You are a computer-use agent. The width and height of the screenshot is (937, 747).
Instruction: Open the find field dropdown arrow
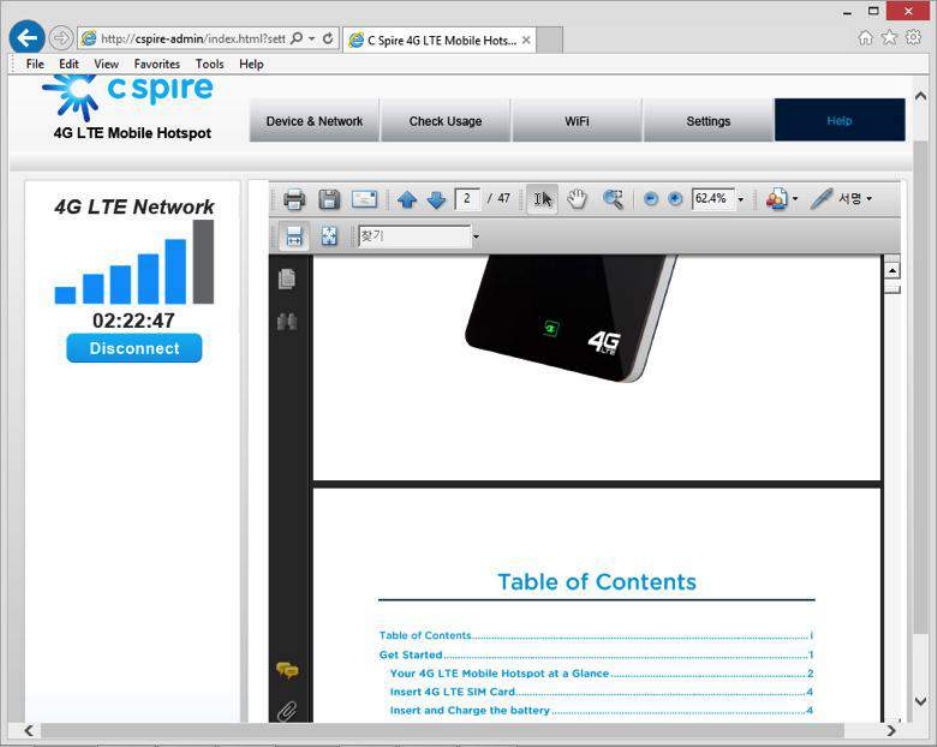476,237
